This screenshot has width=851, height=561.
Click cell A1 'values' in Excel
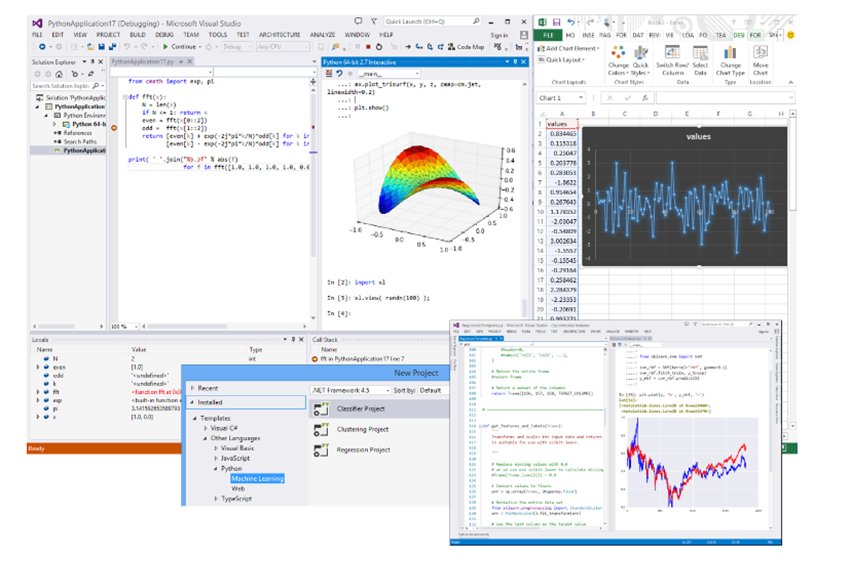562,124
